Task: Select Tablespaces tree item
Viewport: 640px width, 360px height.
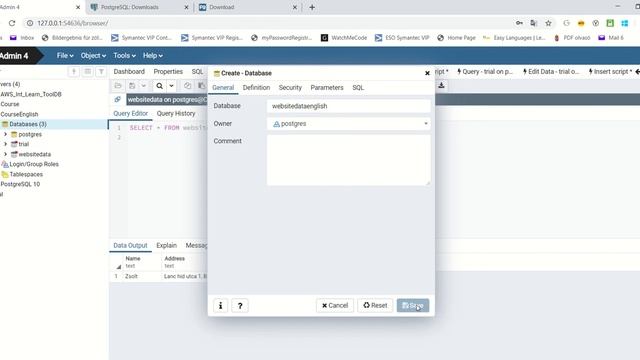Action: [x=26, y=174]
